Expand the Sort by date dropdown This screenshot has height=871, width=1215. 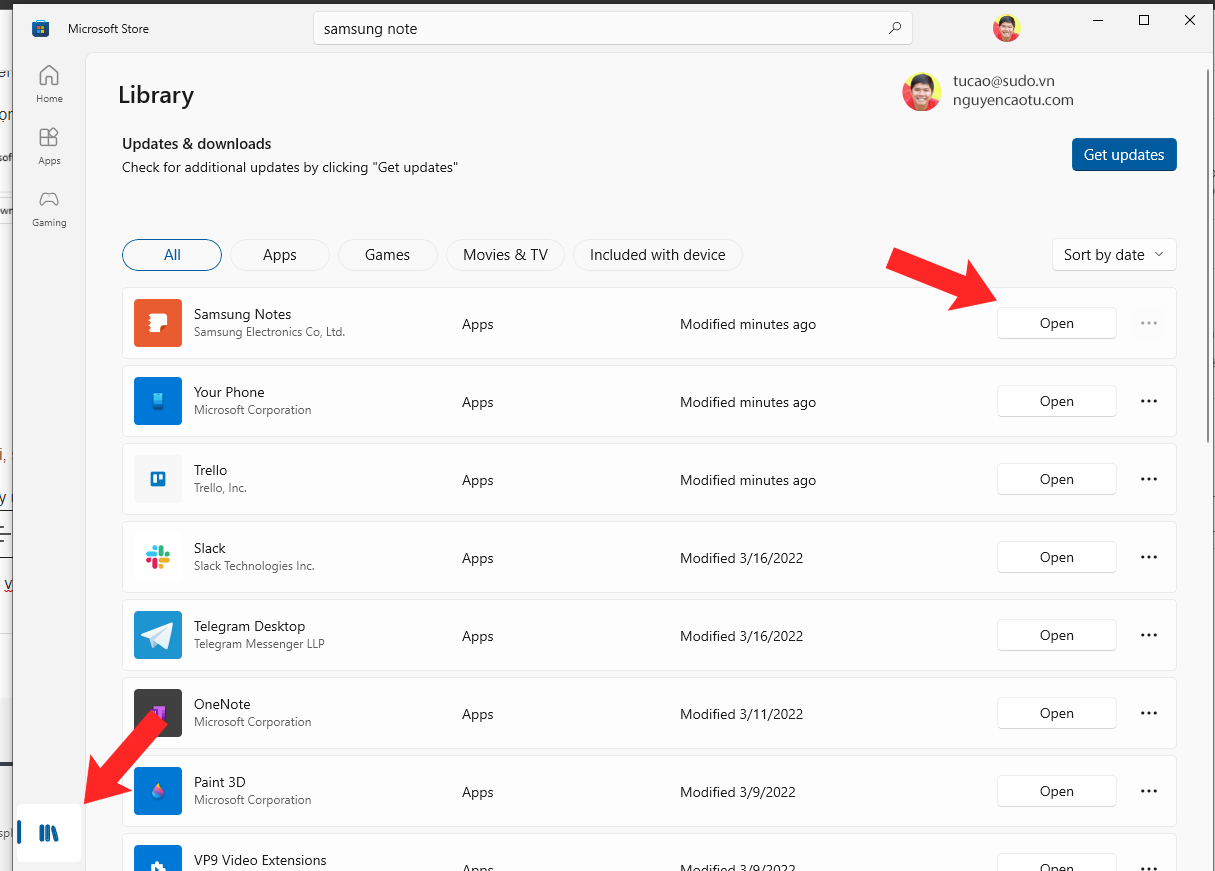tap(1113, 255)
